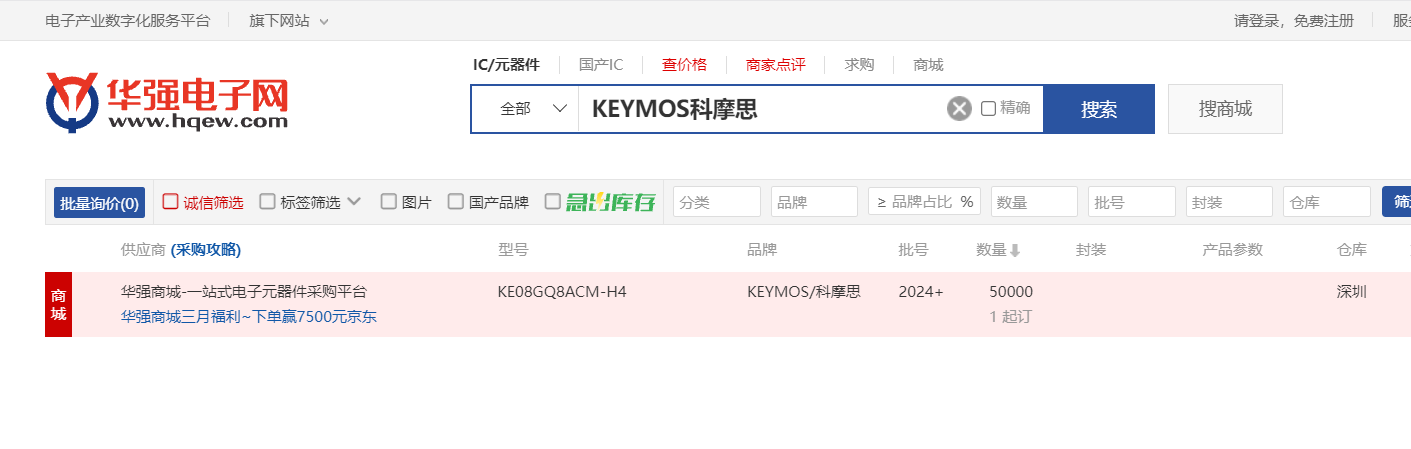
Task: Tick the 精确 checkbox
Action: 988,108
